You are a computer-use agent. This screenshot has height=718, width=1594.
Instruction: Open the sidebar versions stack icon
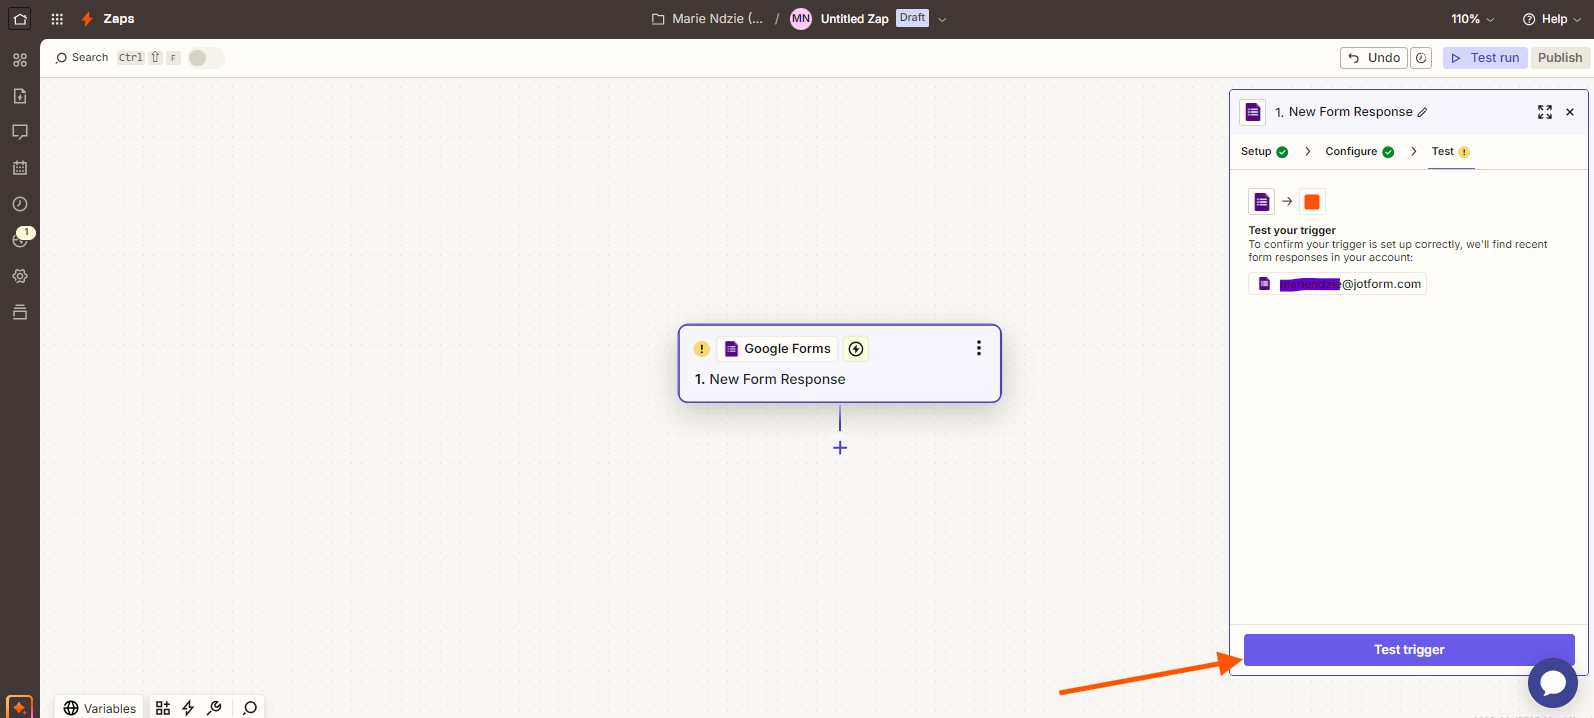[20, 312]
